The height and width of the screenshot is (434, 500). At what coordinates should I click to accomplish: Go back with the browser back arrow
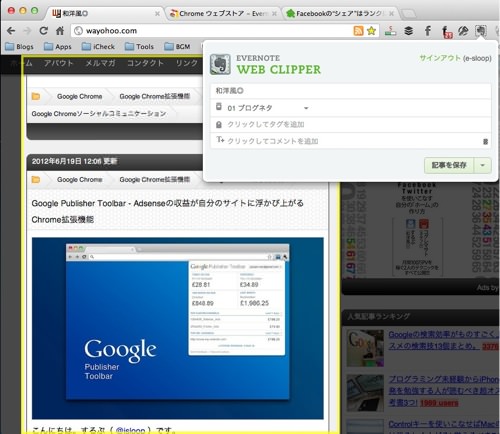[x=11, y=31]
